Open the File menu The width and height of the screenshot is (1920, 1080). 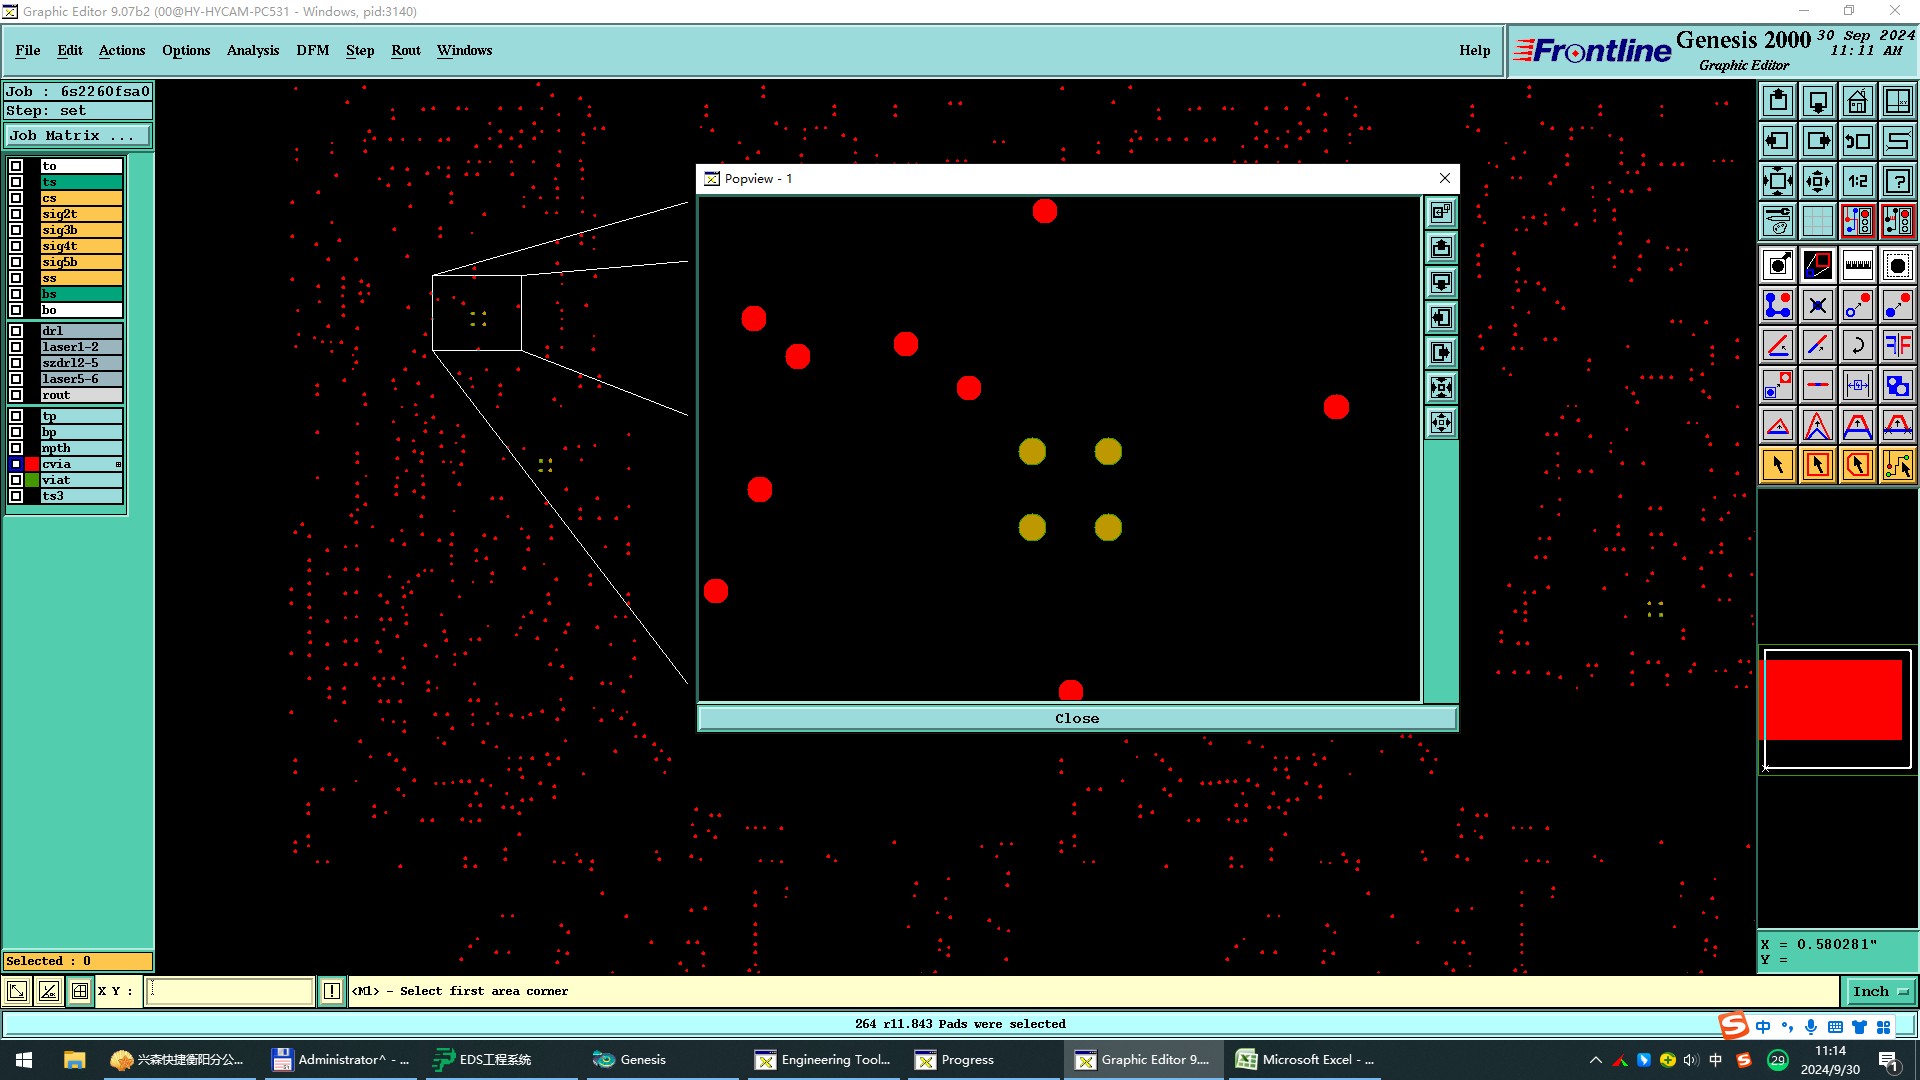(x=28, y=50)
